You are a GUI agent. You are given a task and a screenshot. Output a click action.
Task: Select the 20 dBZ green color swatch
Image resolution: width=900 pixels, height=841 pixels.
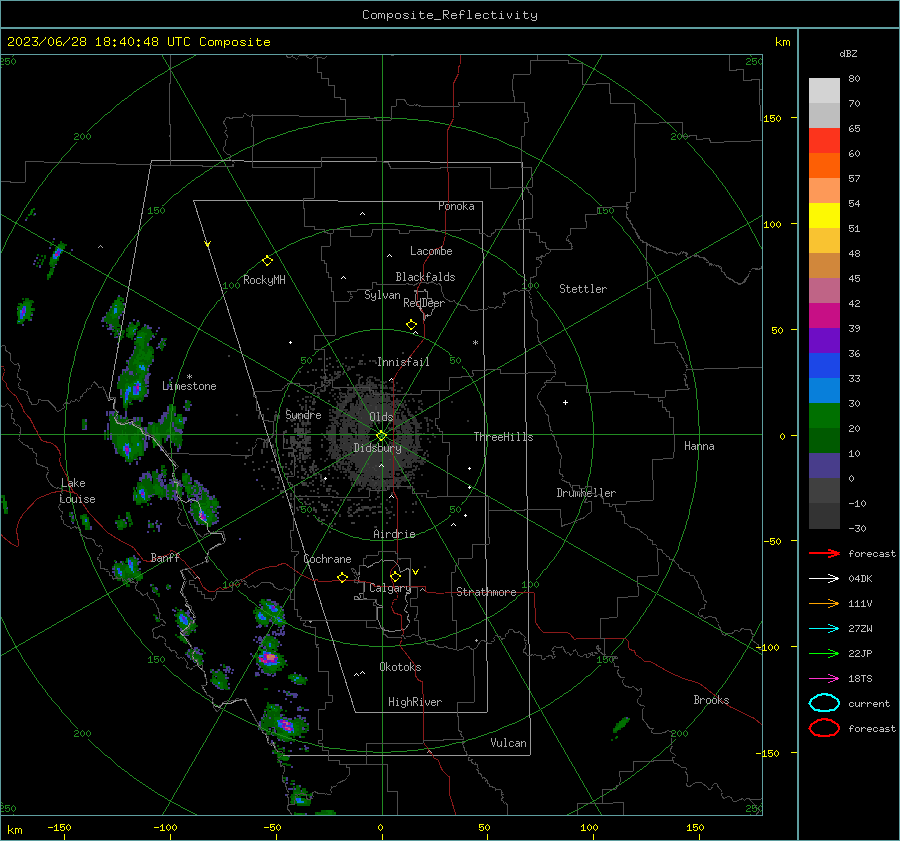(824, 416)
